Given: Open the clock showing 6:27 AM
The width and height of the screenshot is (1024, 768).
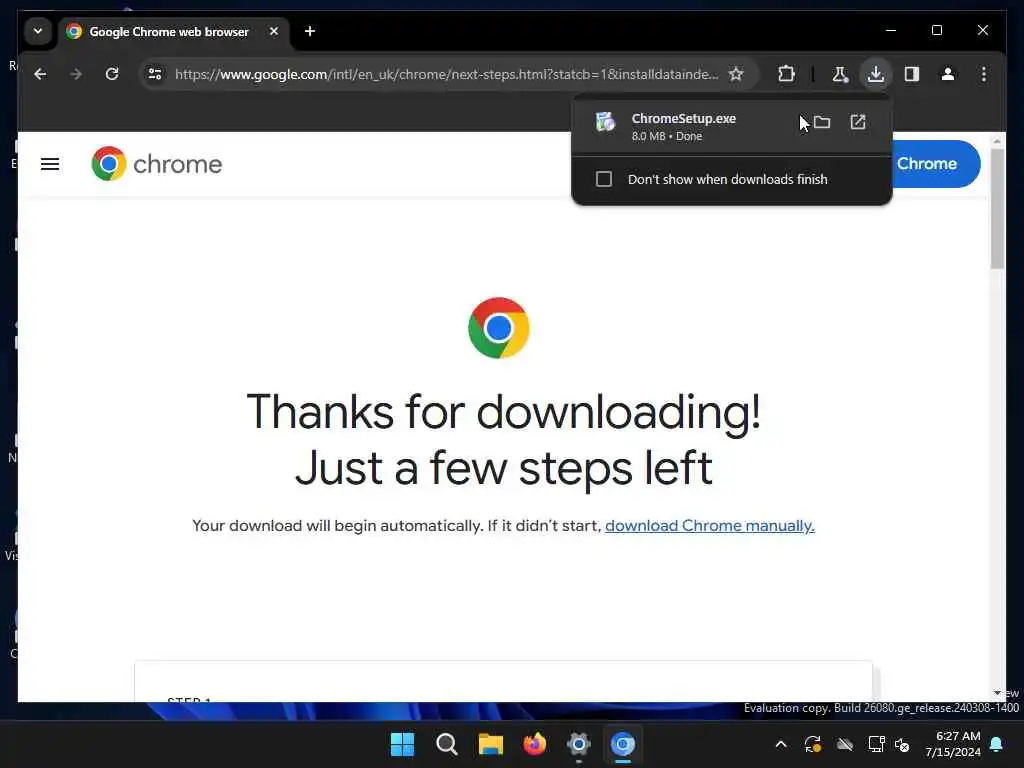Looking at the screenshot, I should [953, 744].
